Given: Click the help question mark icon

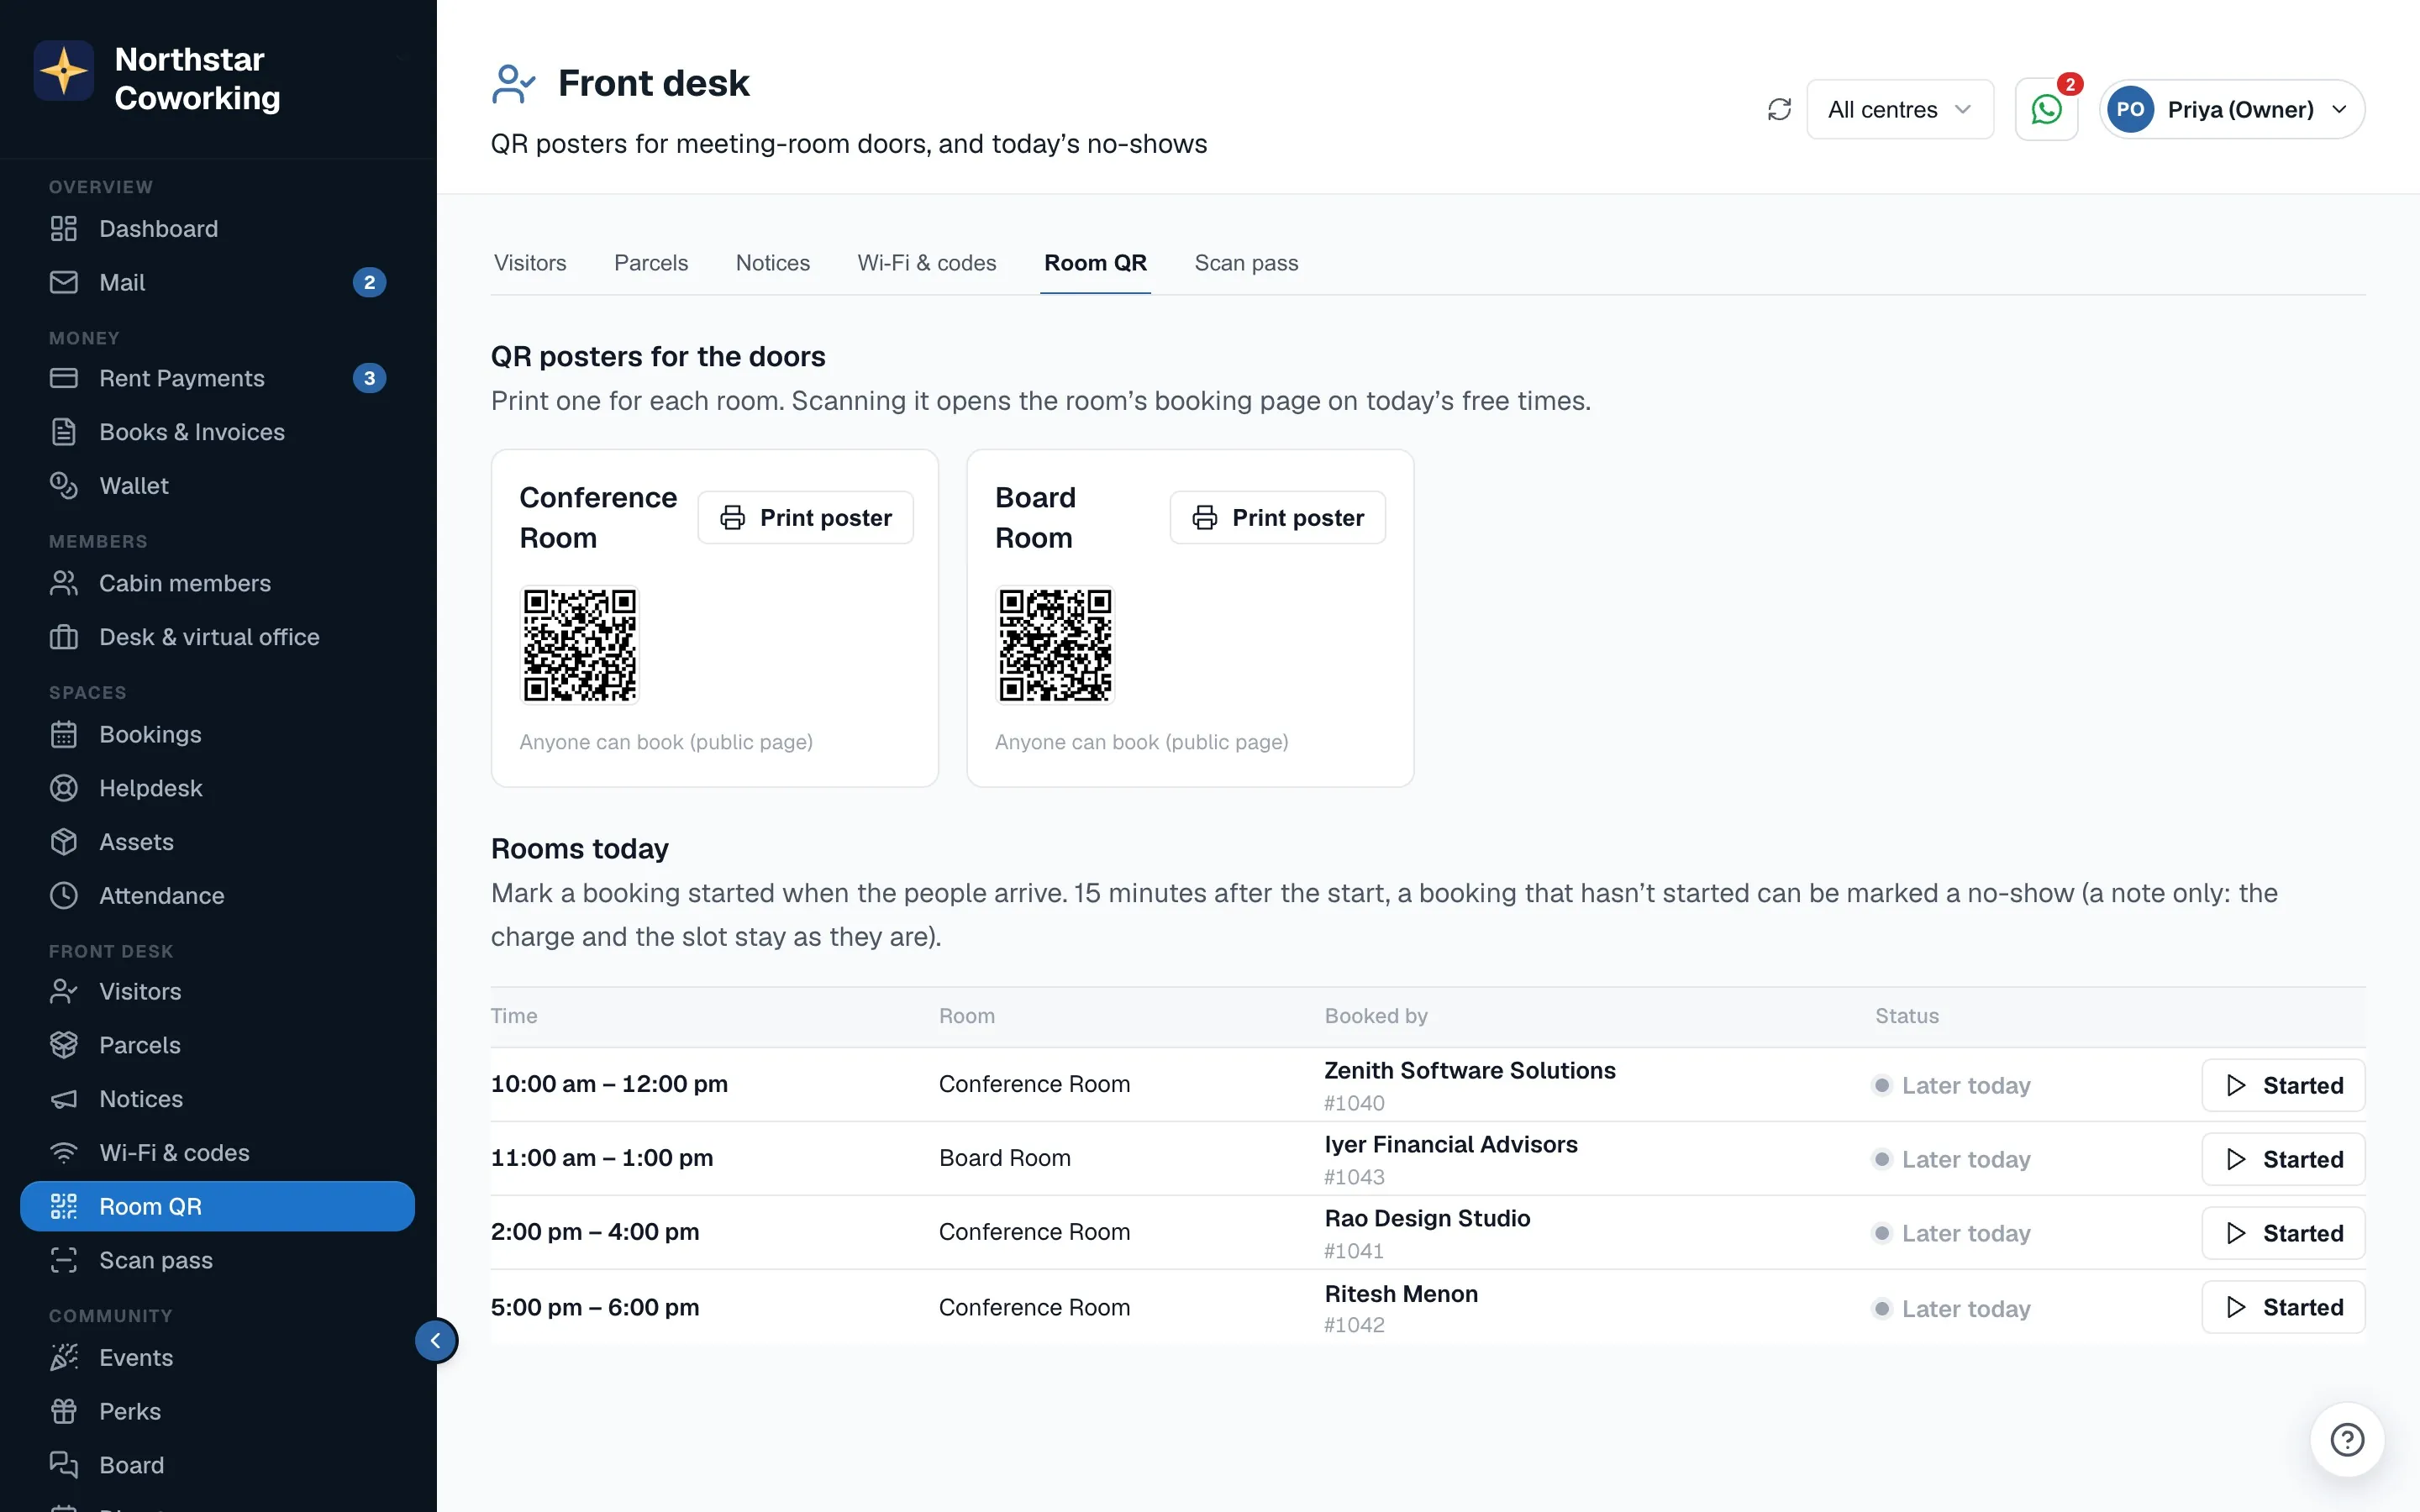Looking at the screenshot, I should pyautogui.click(x=2347, y=1440).
